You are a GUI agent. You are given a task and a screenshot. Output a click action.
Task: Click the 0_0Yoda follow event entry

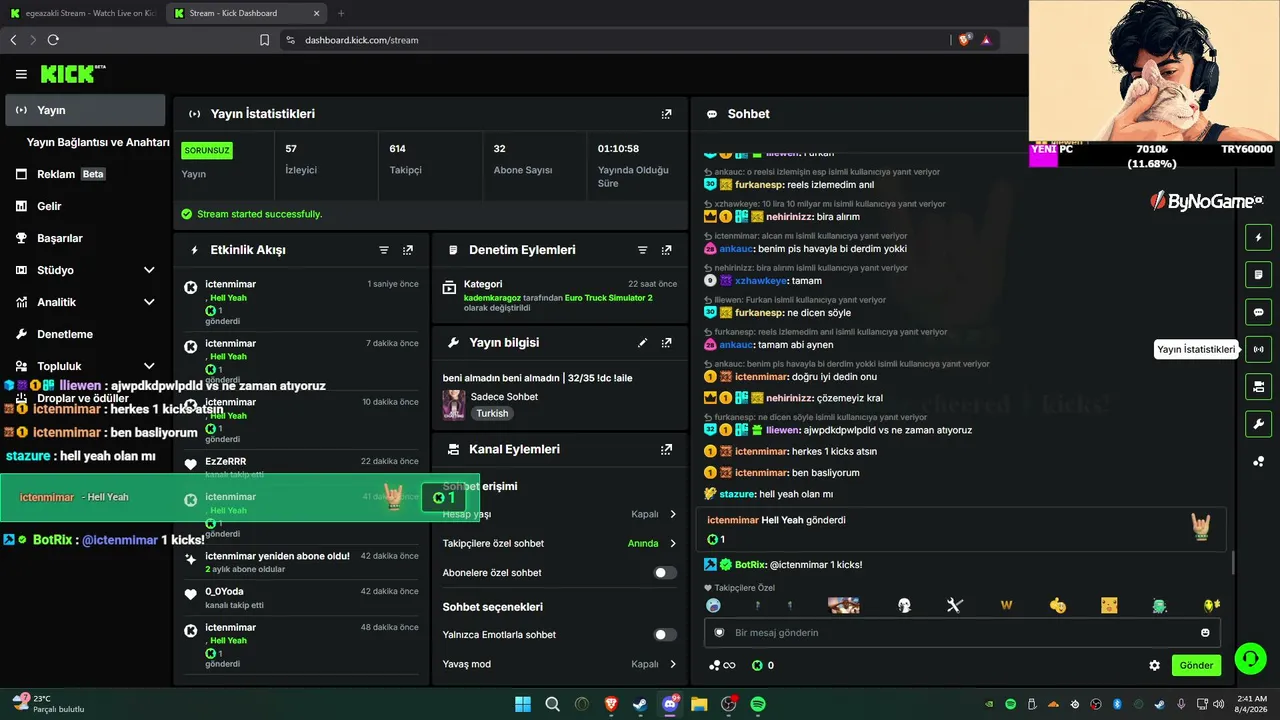(303, 597)
